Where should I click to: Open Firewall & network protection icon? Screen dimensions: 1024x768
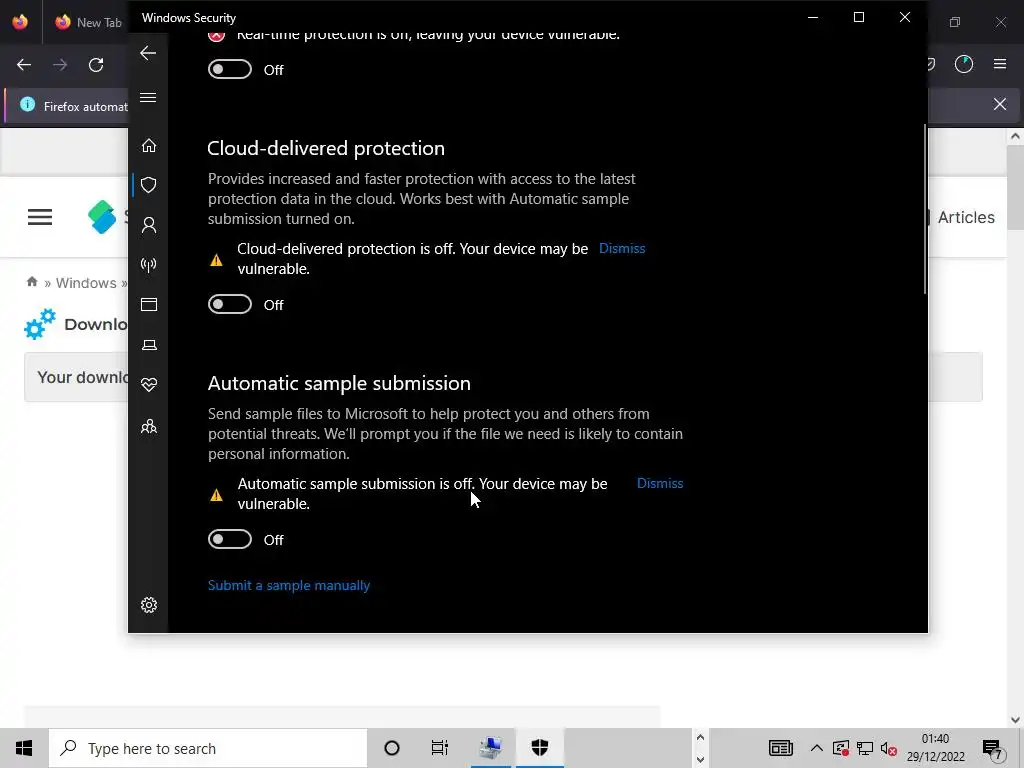(x=149, y=264)
